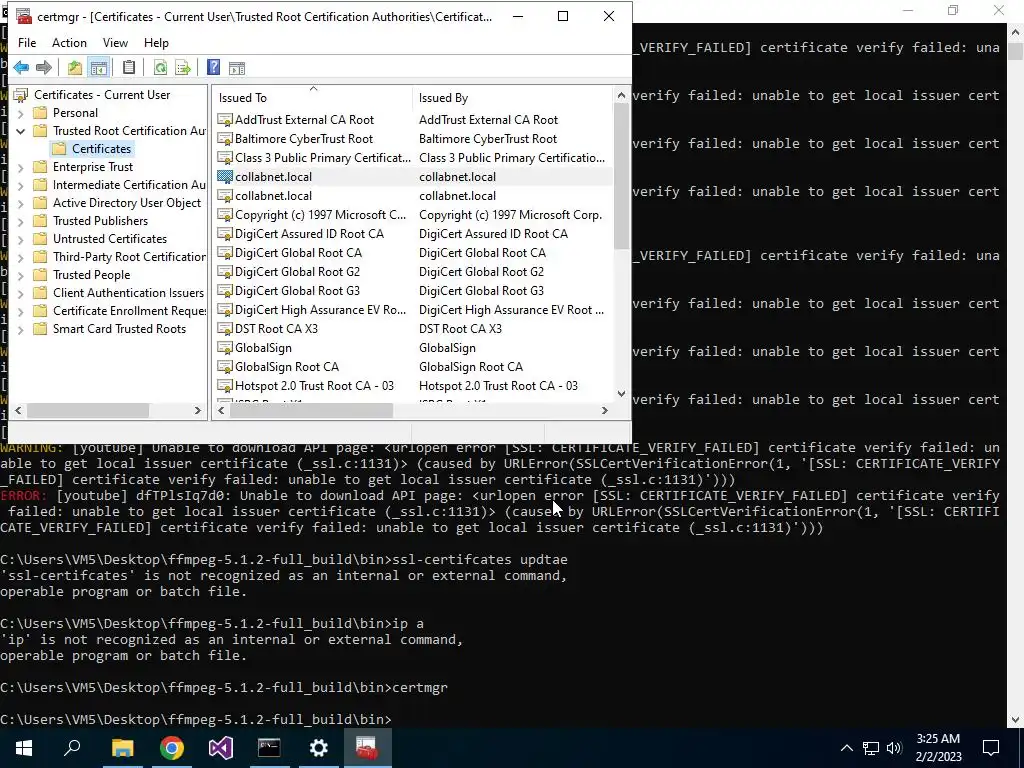Expand the Enterprise Trust node
The width and height of the screenshot is (1024, 768).
coord(20,167)
